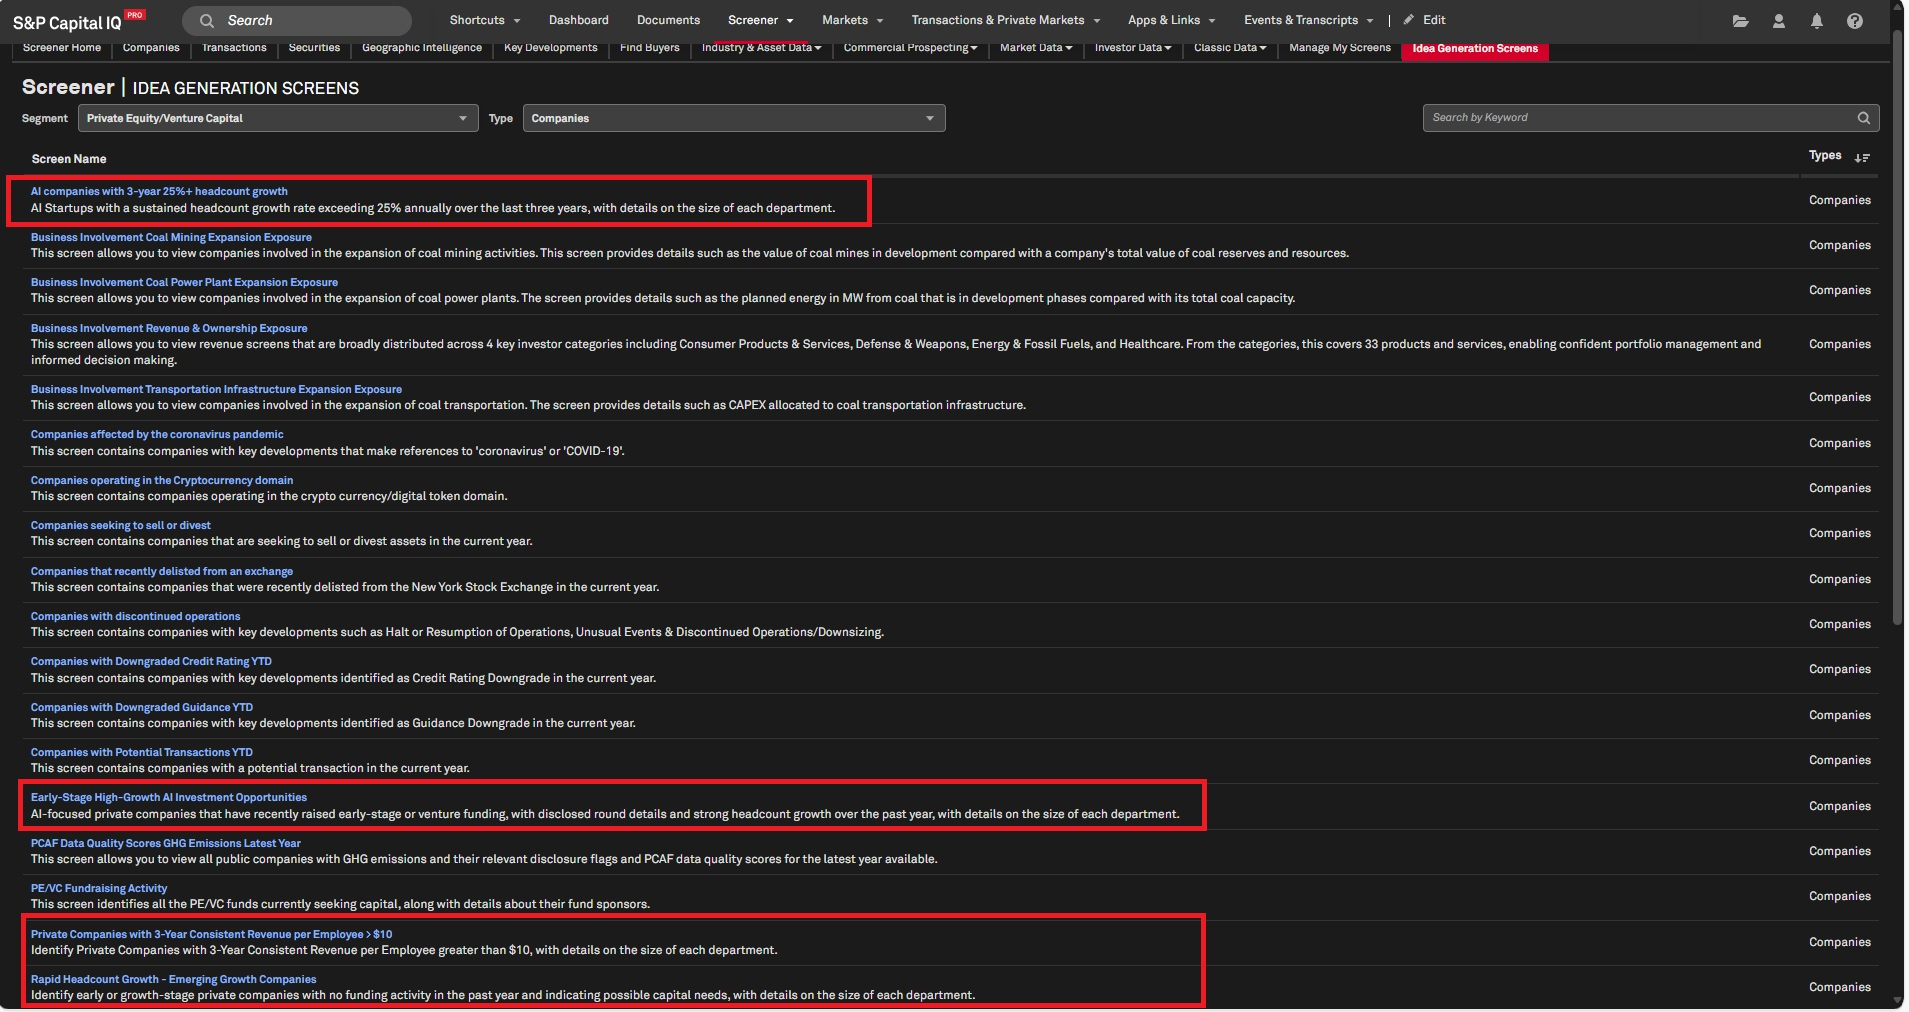The height and width of the screenshot is (1012, 1909).
Task: Expand the Market Data submenu
Action: (x=1036, y=48)
